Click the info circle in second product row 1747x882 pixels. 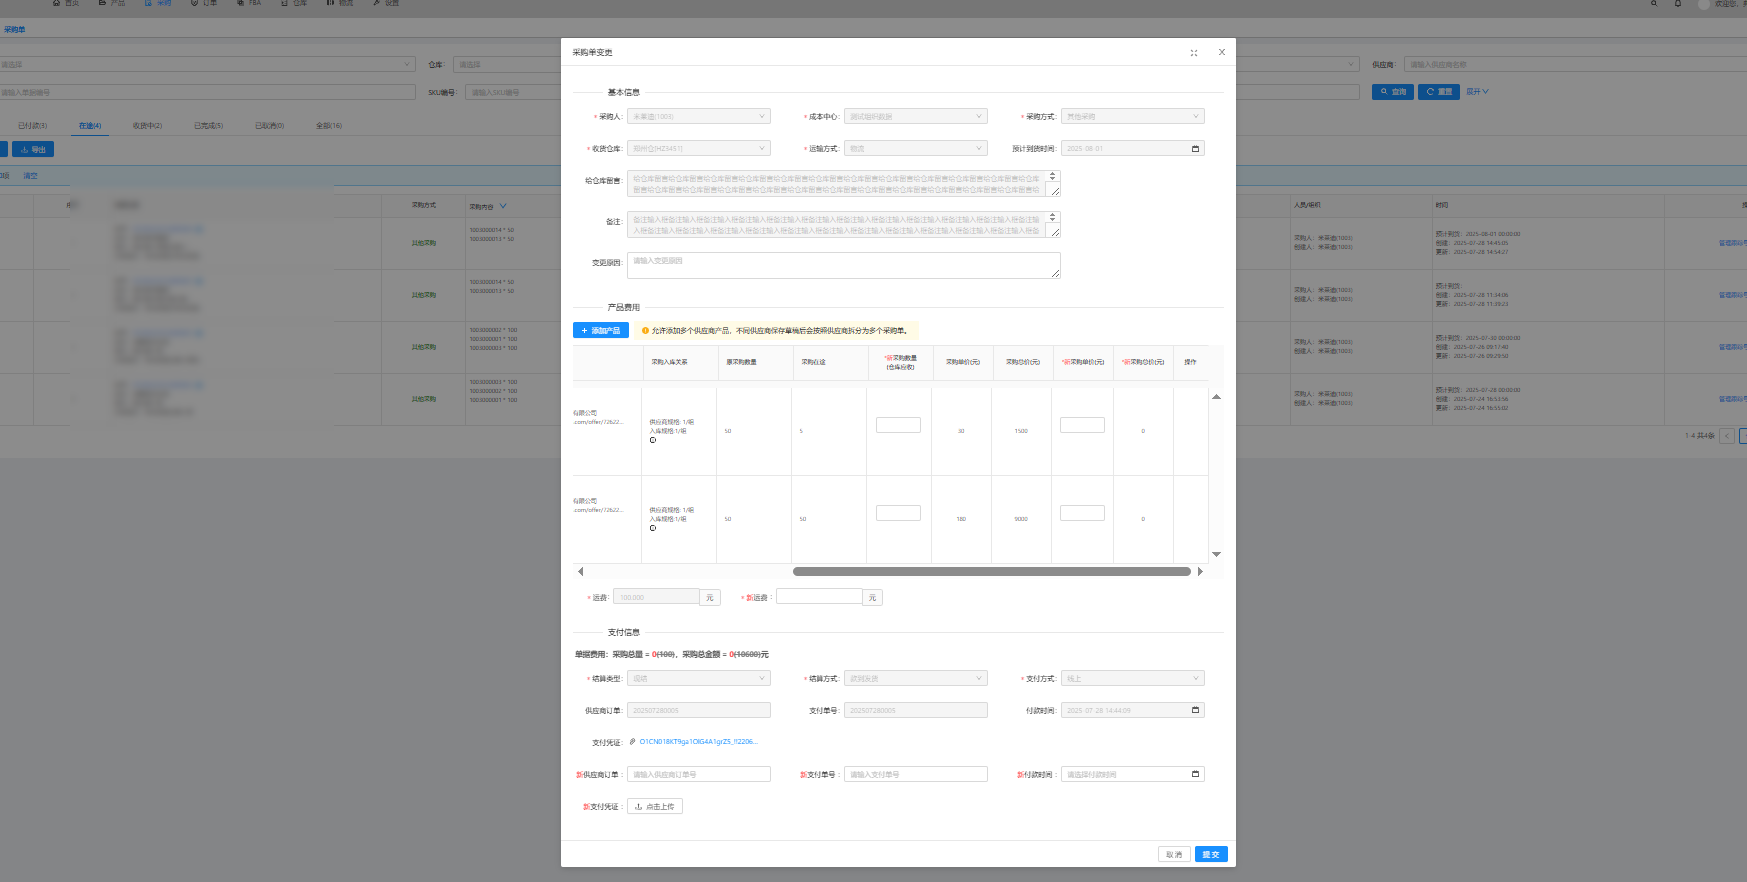click(x=653, y=528)
